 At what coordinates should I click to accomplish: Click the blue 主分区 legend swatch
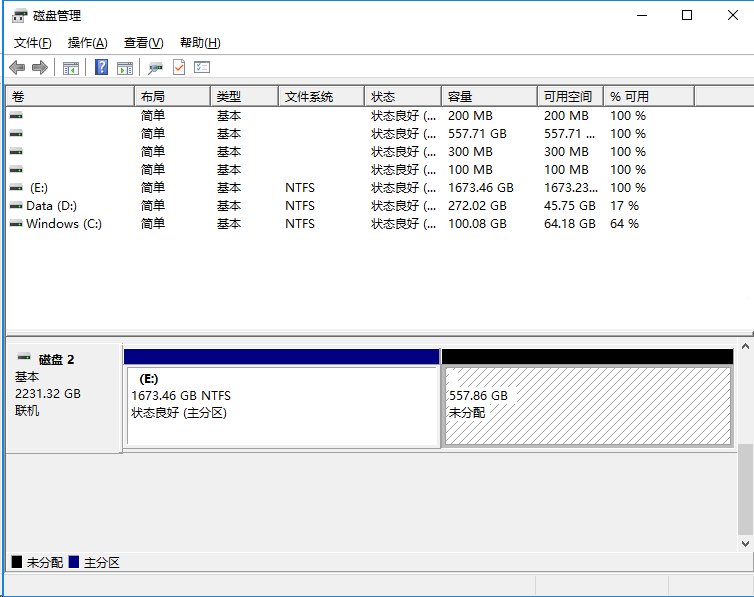[x=74, y=563]
